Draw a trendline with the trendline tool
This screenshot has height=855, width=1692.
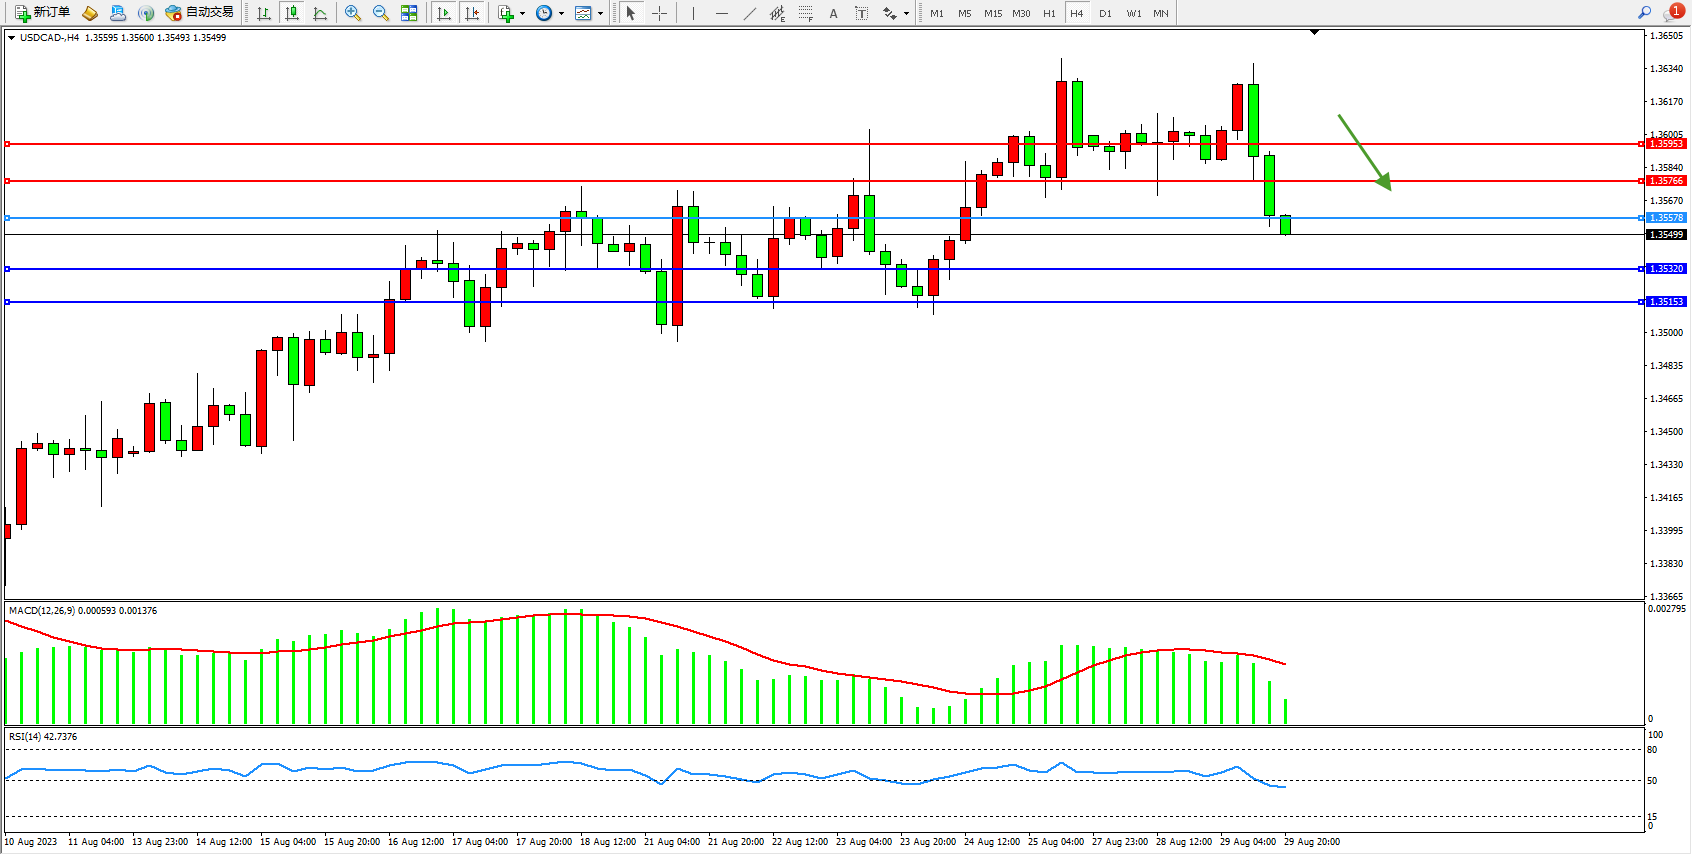(x=750, y=13)
